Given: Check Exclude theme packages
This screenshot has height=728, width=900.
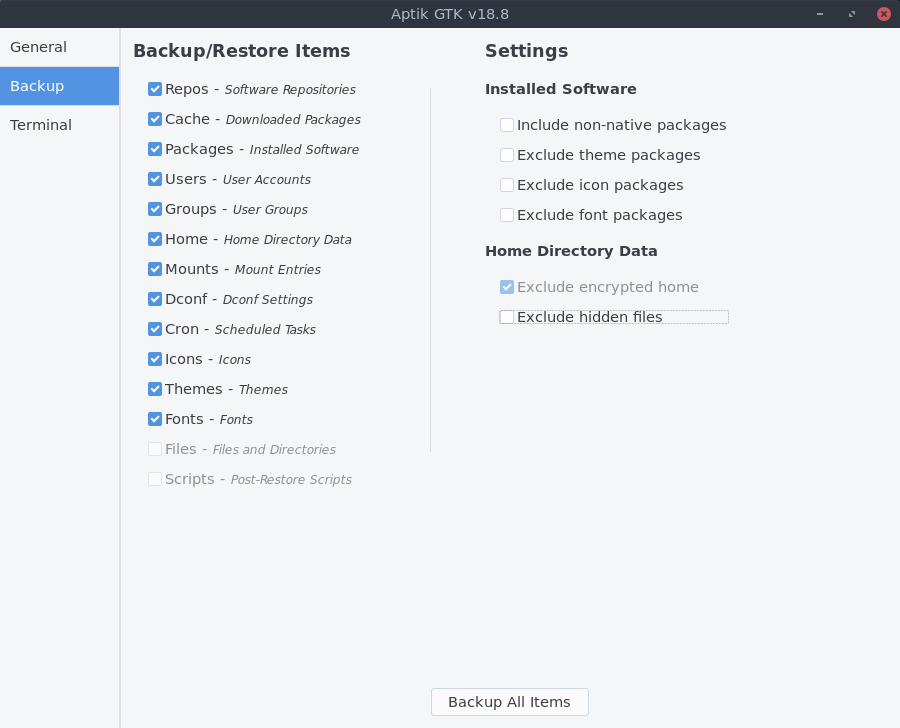Looking at the screenshot, I should 507,155.
